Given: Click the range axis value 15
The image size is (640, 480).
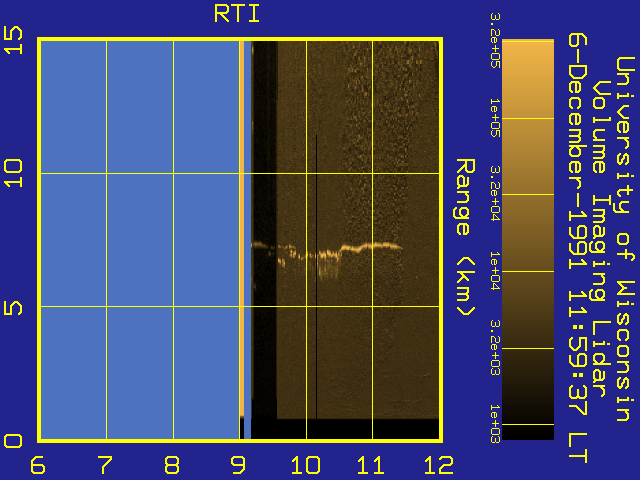Looking at the screenshot, I should click(13, 40).
